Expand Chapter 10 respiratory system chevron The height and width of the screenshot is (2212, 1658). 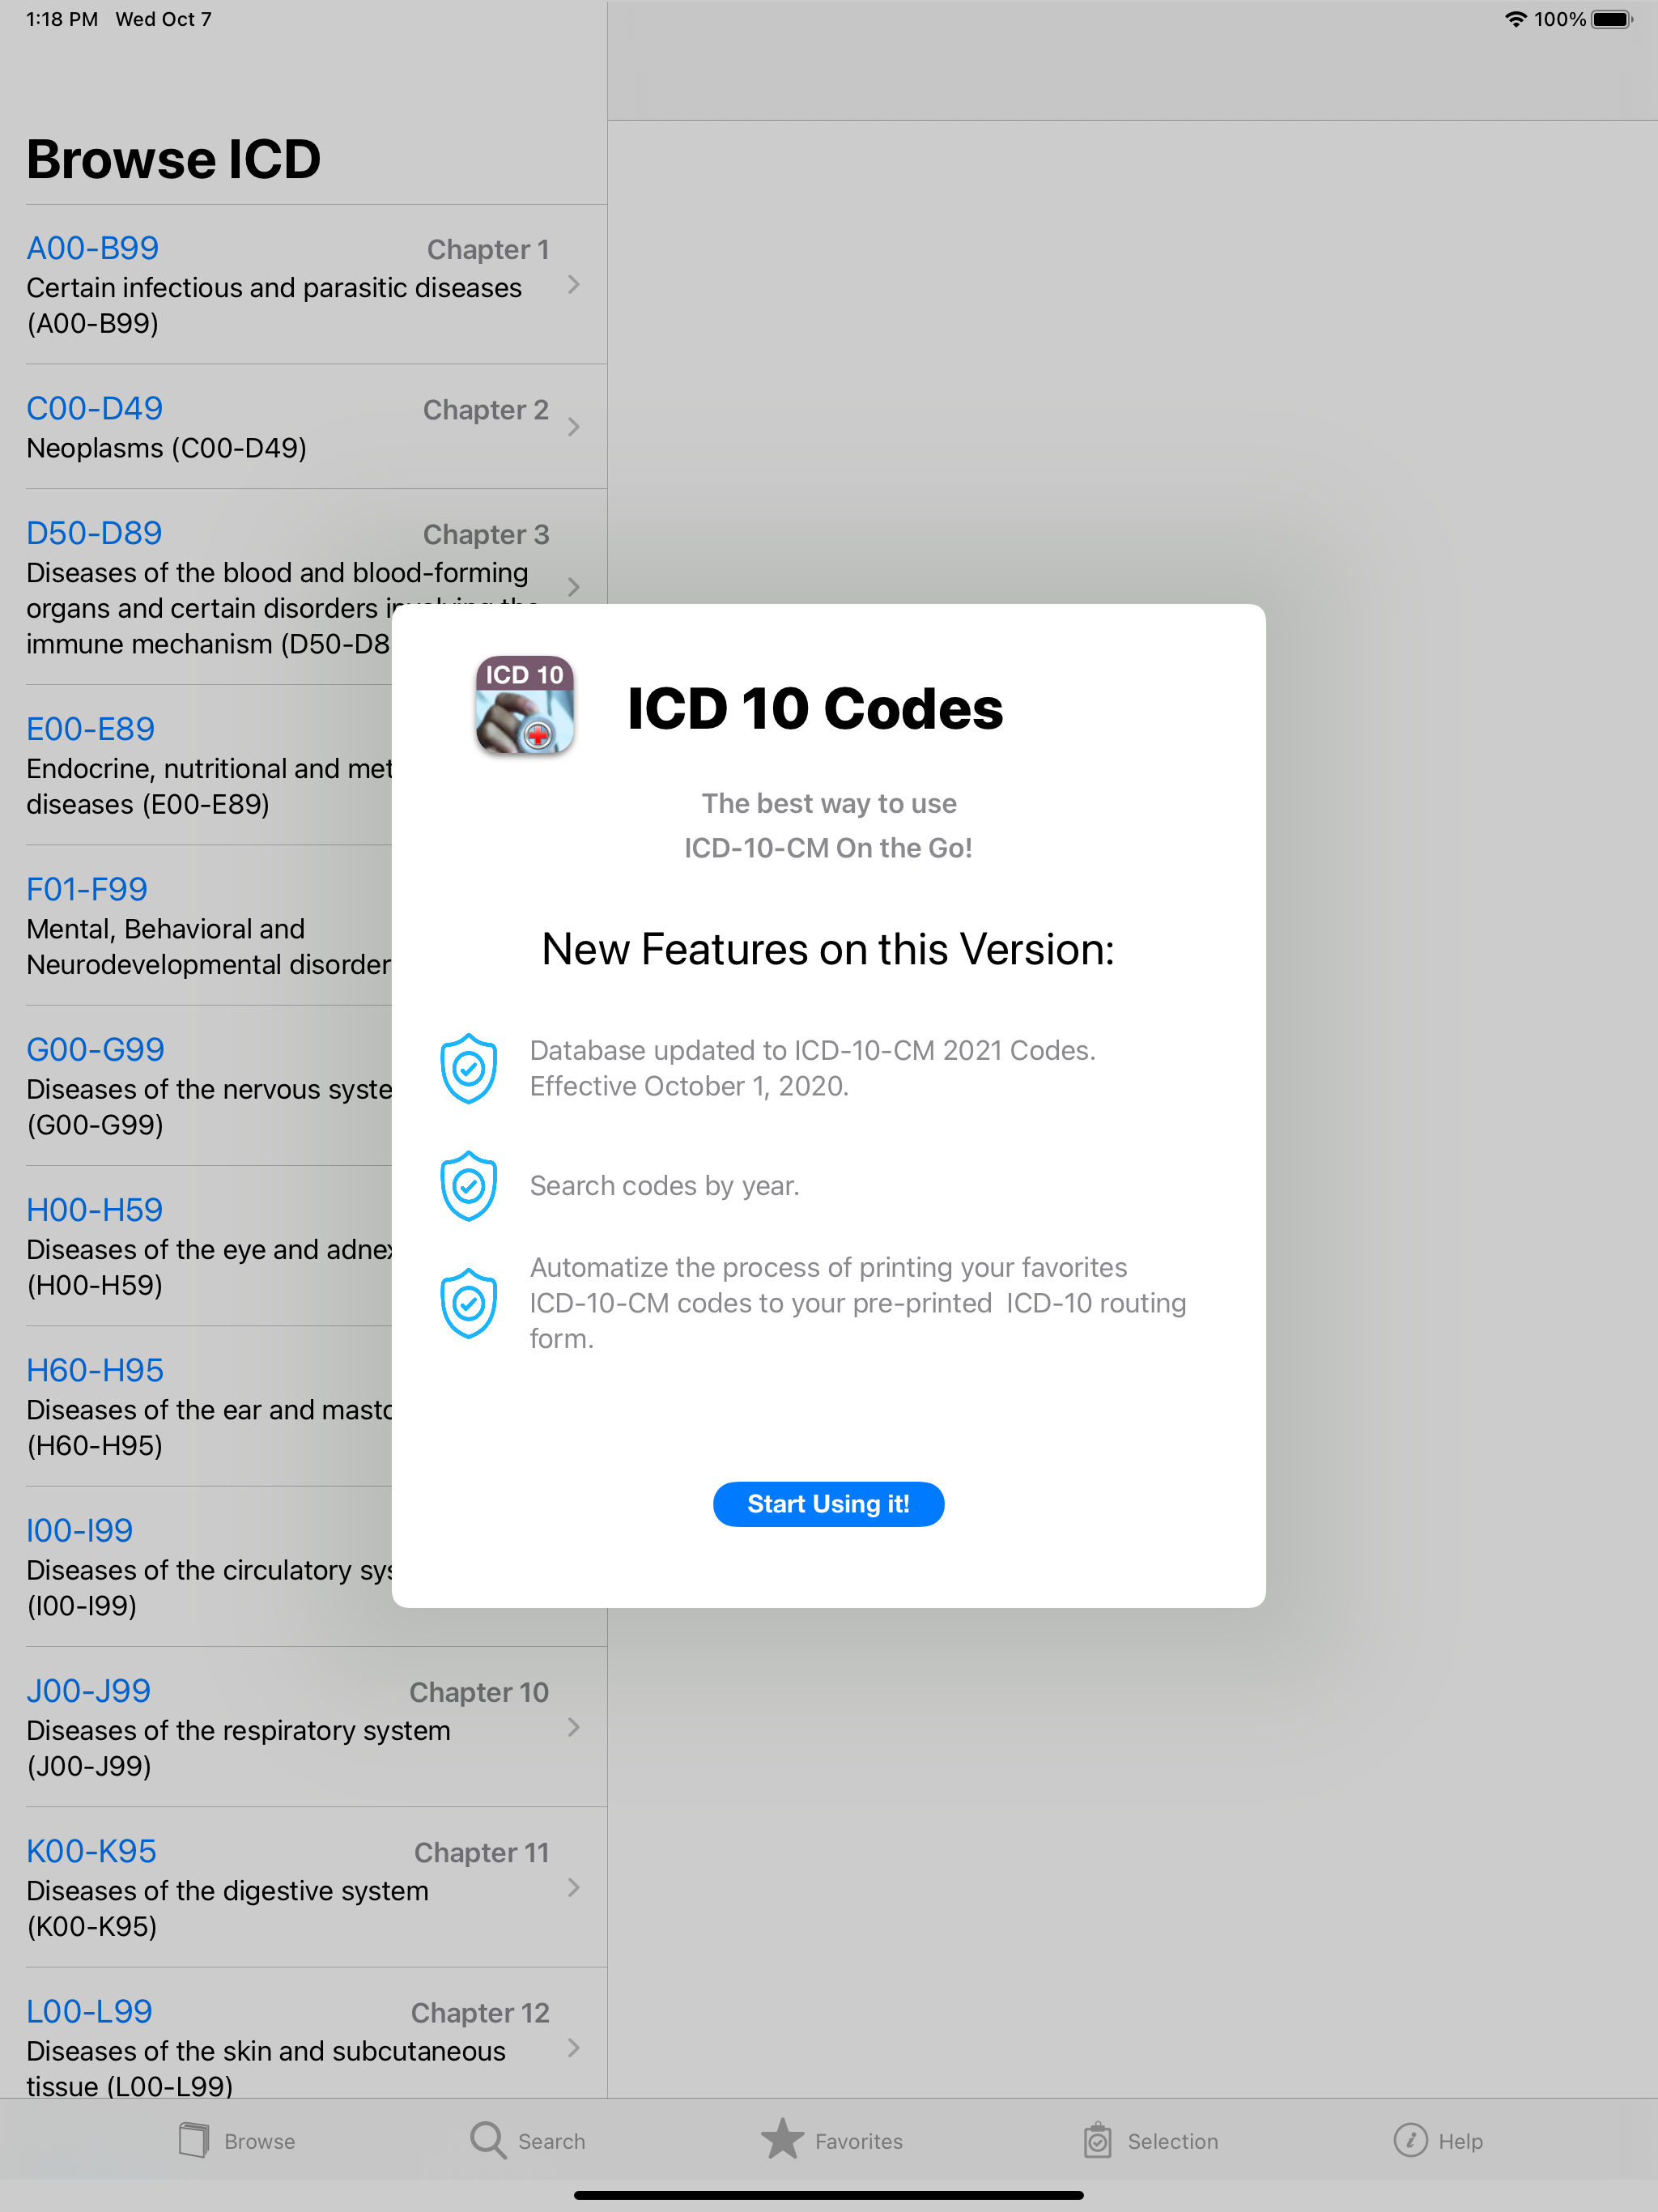tap(574, 1727)
